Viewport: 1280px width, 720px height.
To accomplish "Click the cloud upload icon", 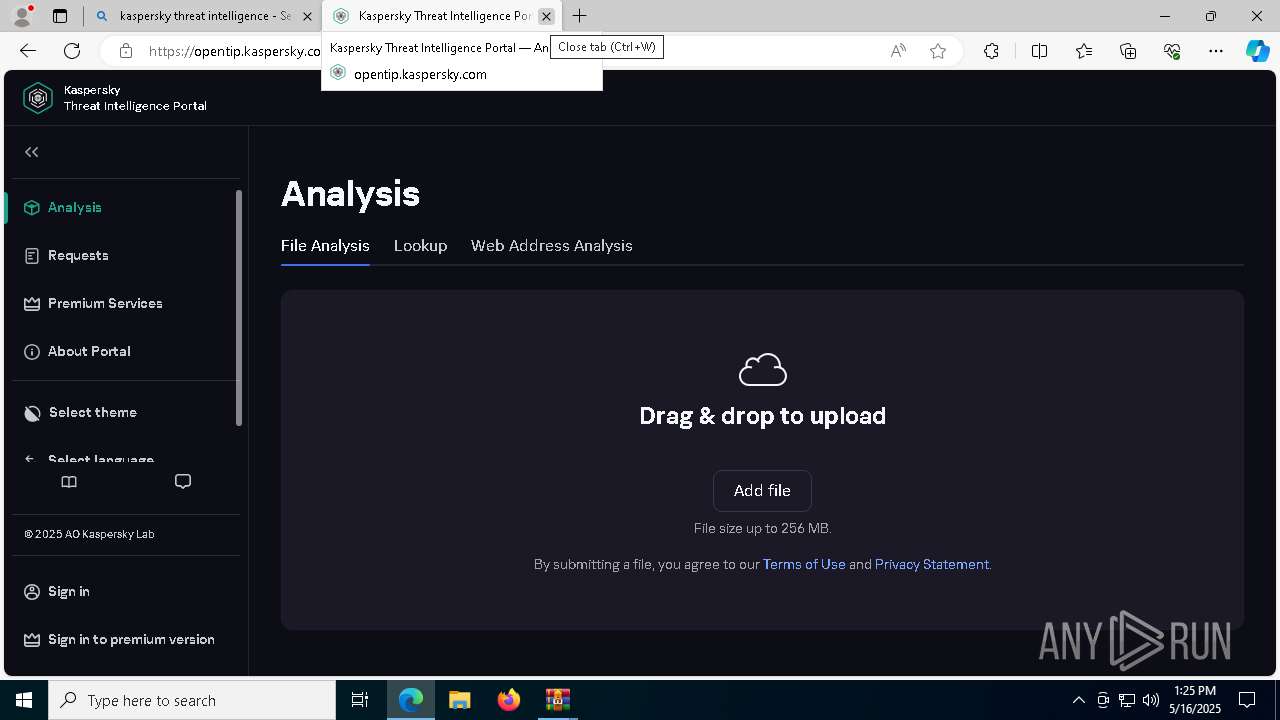I will (x=762, y=369).
